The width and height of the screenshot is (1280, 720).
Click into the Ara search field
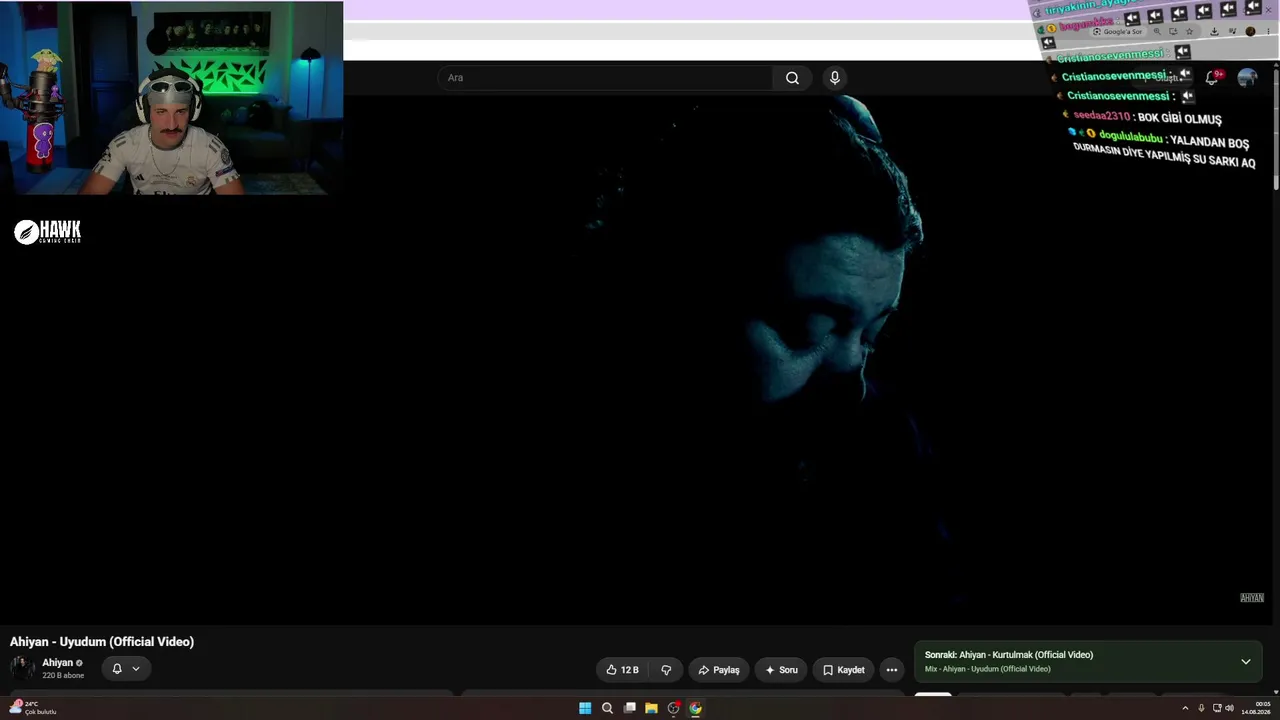(x=605, y=78)
